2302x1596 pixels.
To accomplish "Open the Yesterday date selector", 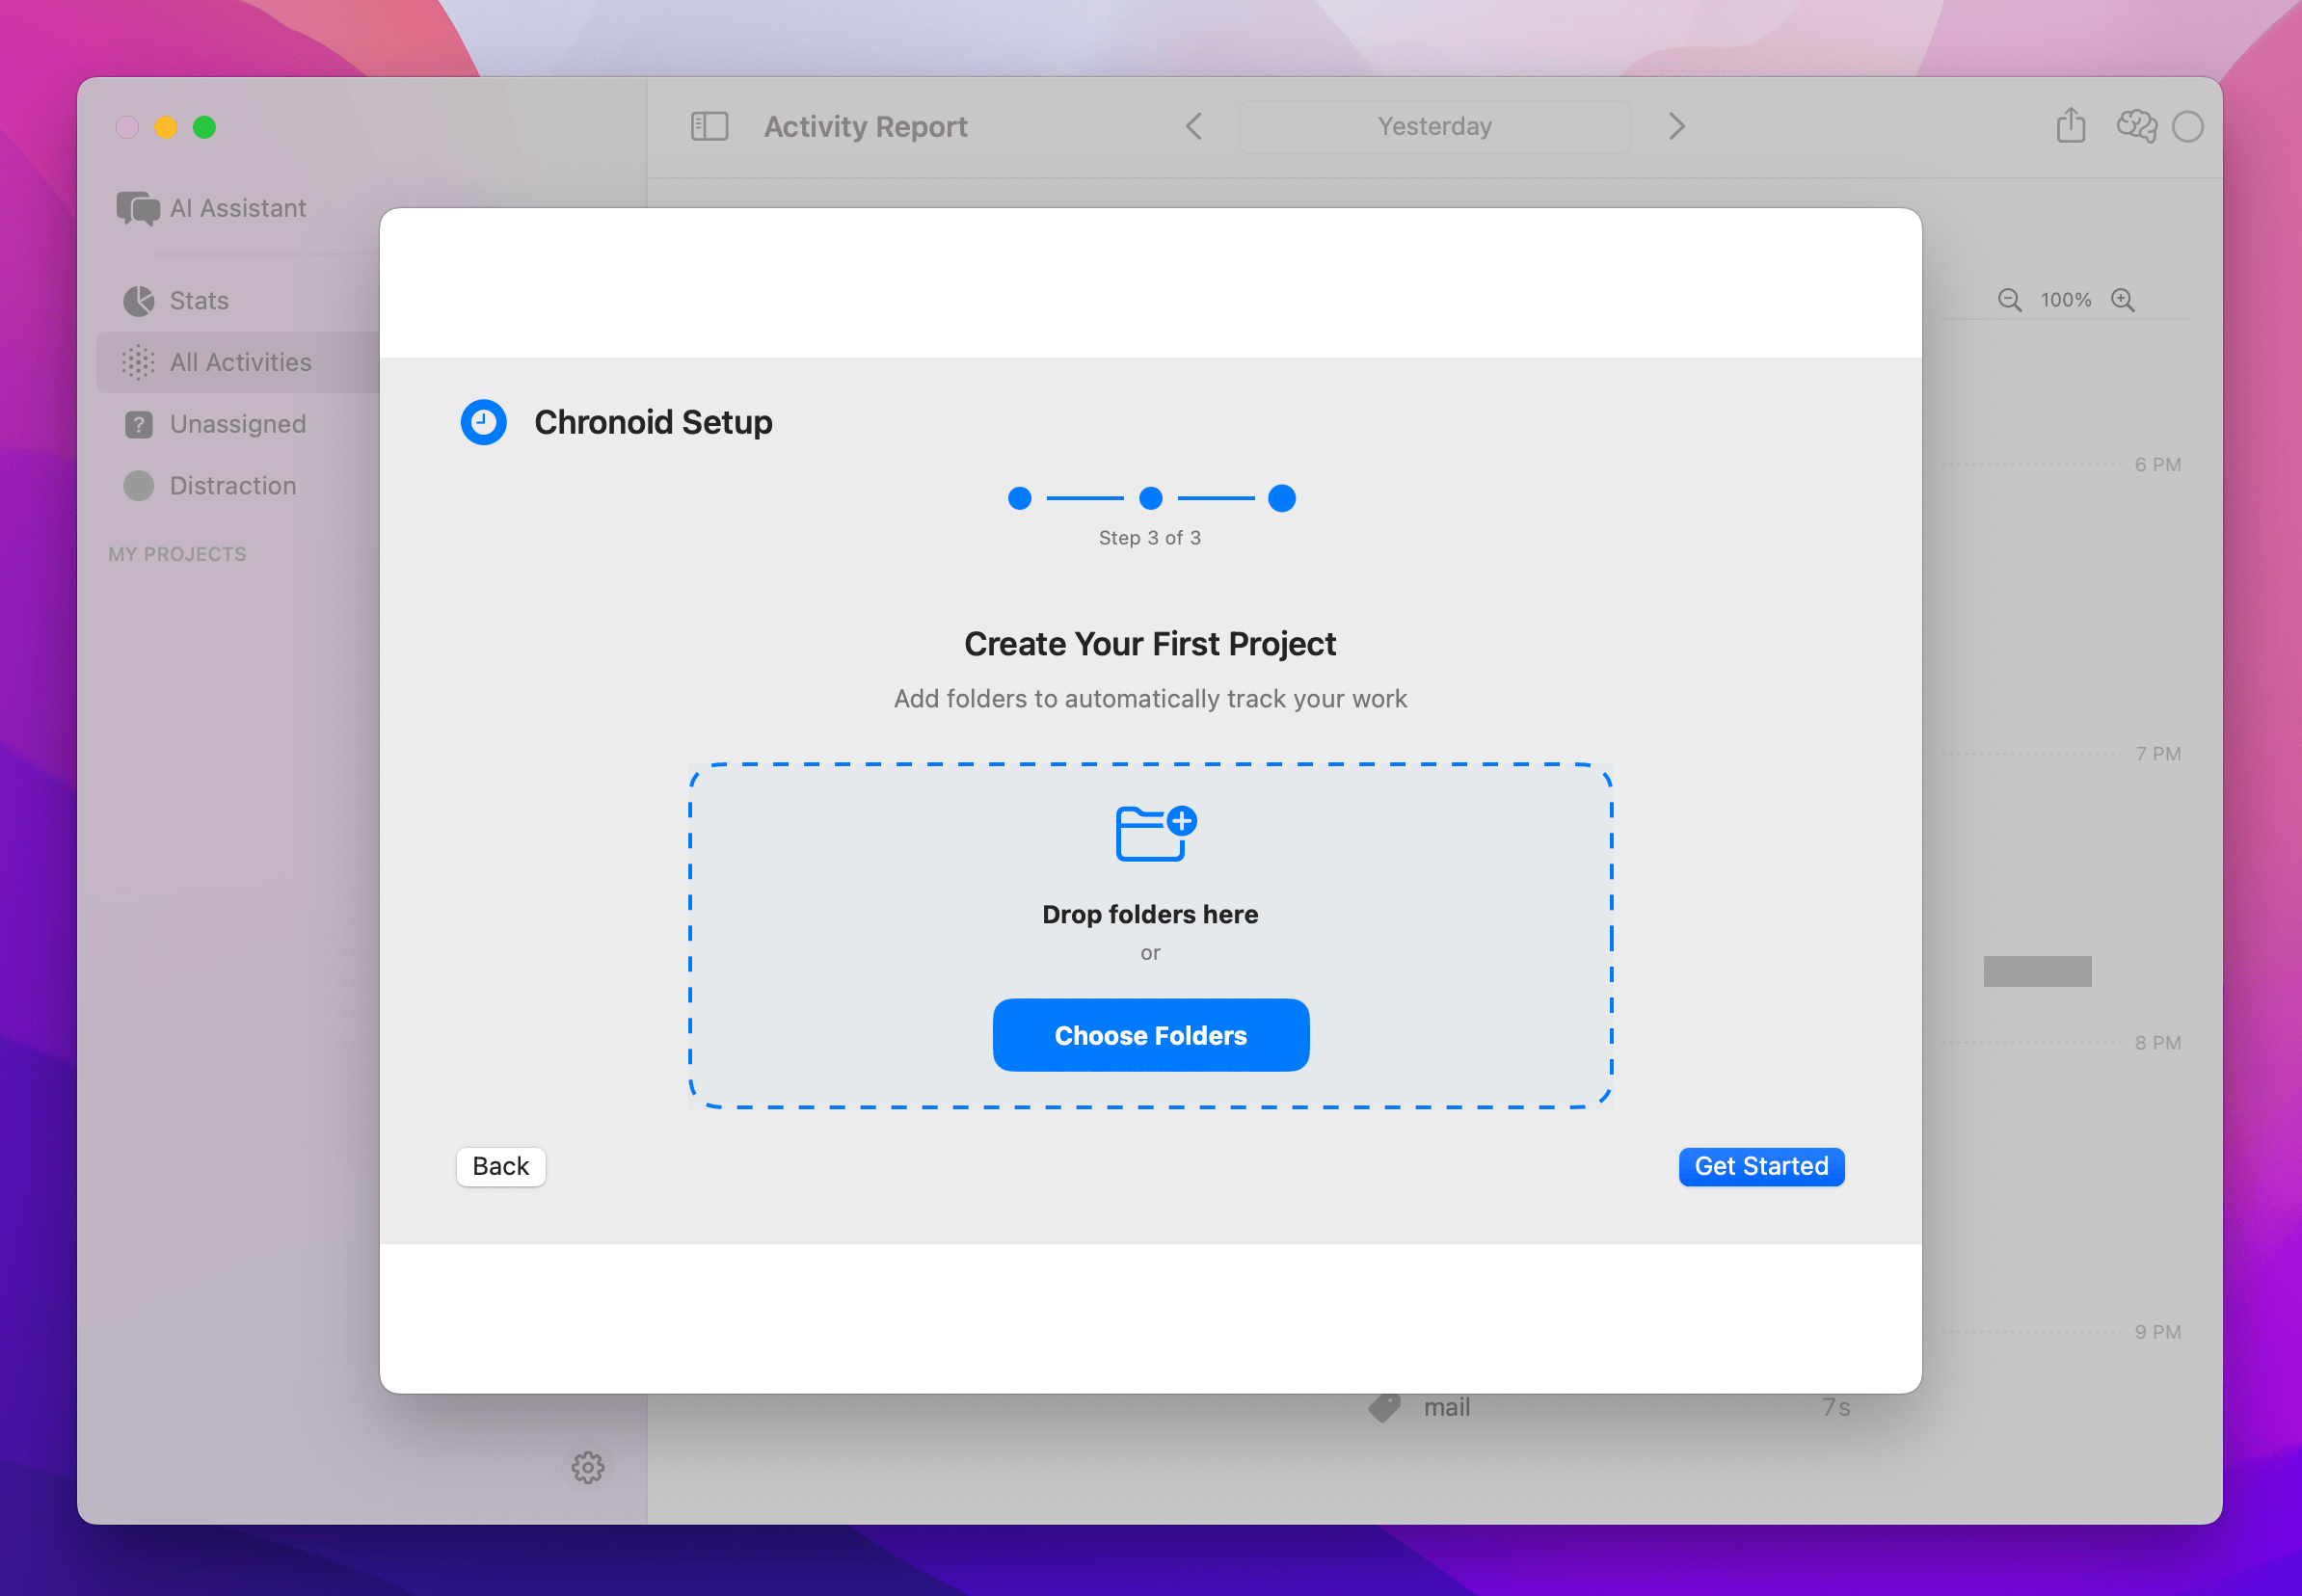I will [x=1433, y=126].
